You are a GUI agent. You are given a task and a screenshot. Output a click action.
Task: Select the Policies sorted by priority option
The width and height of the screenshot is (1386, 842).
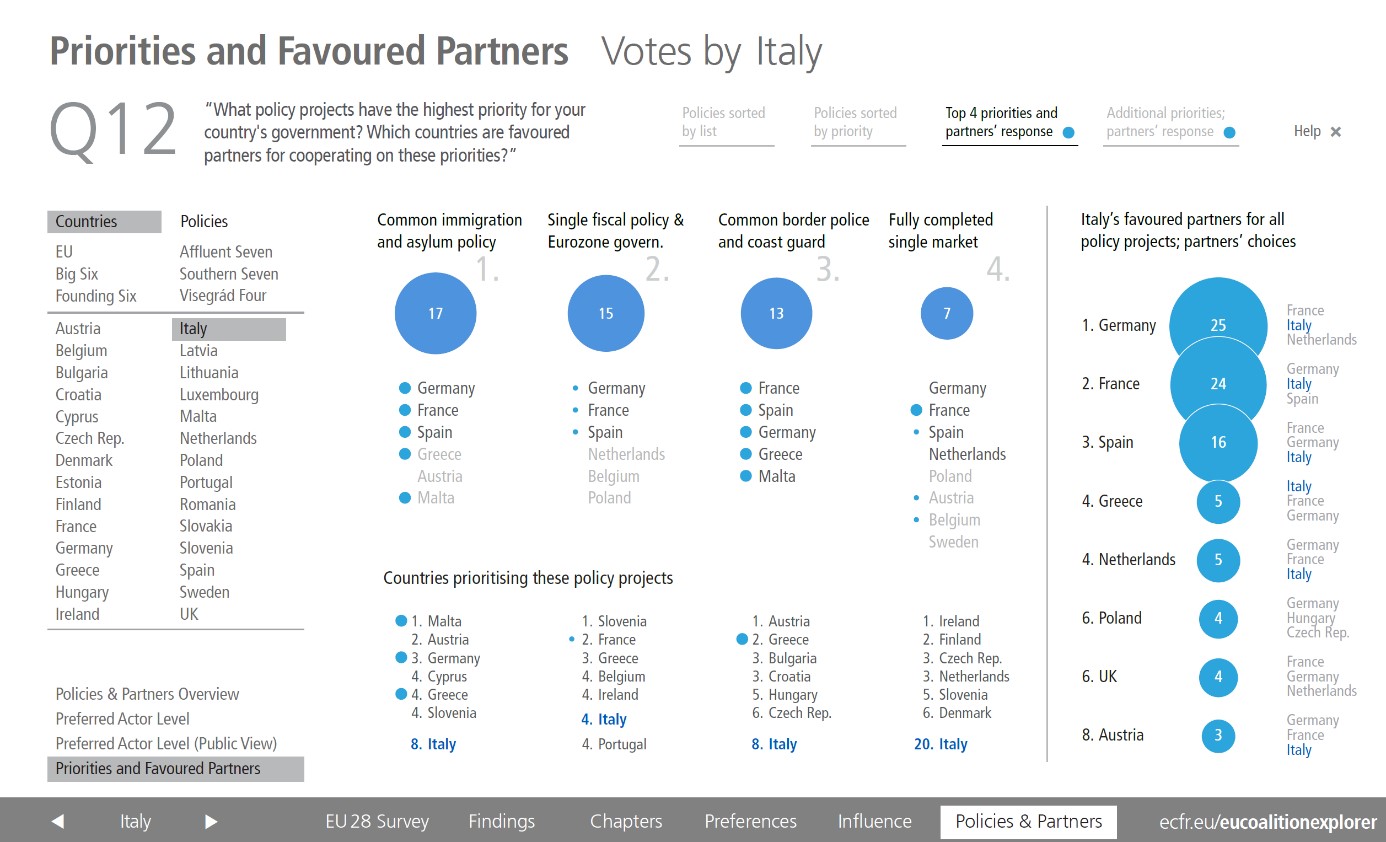click(856, 122)
